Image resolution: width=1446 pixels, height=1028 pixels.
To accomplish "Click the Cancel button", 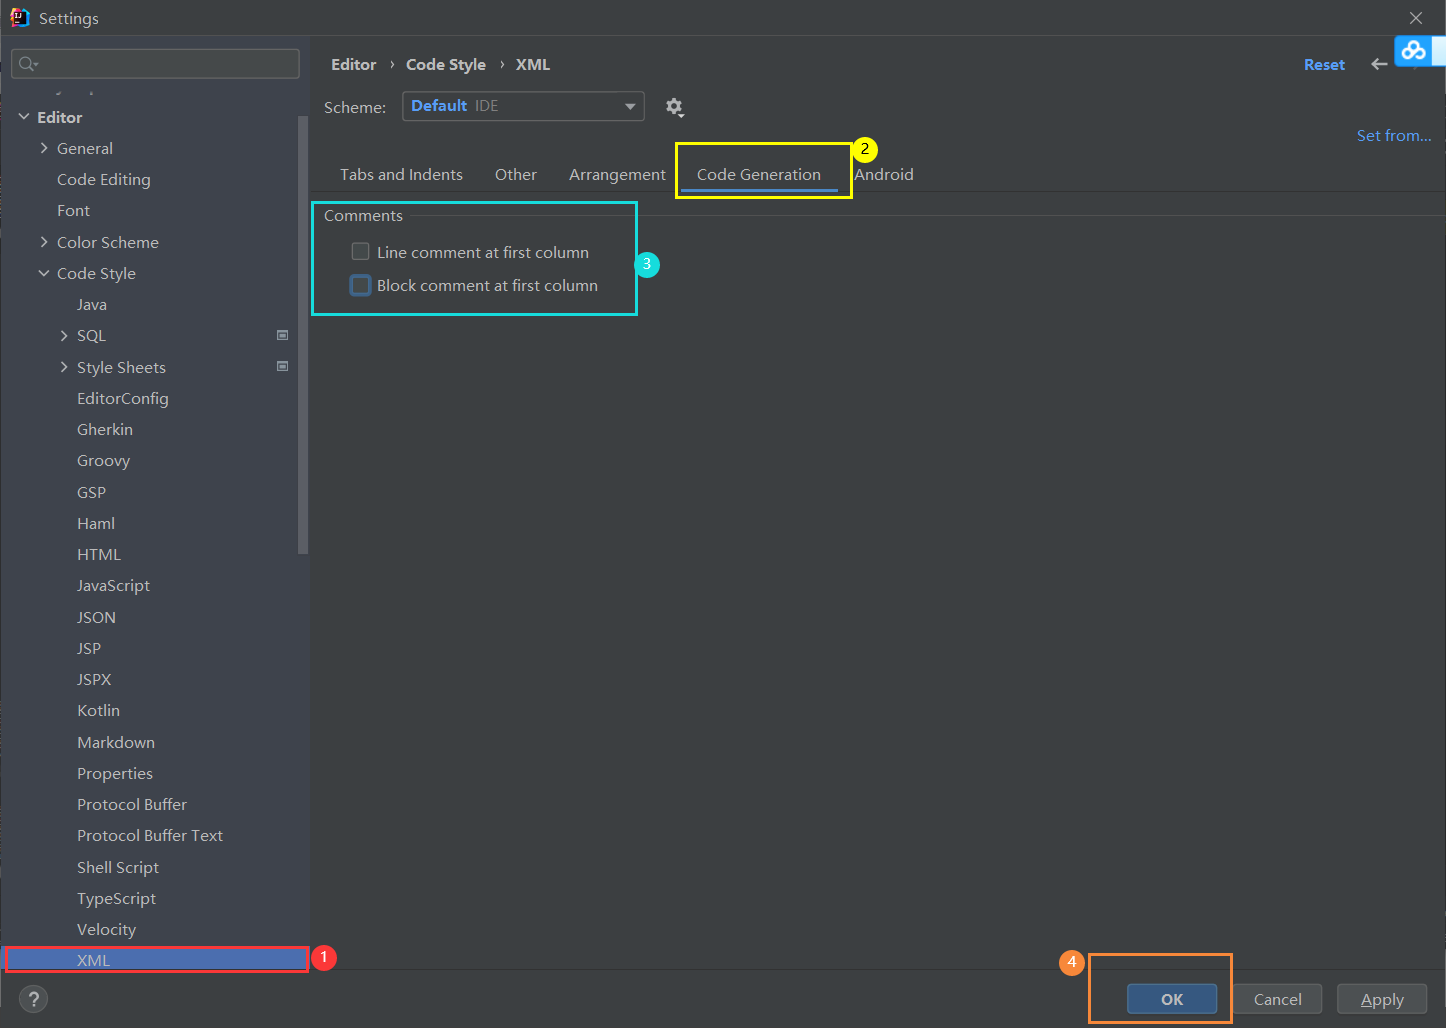I will click(1278, 999).
